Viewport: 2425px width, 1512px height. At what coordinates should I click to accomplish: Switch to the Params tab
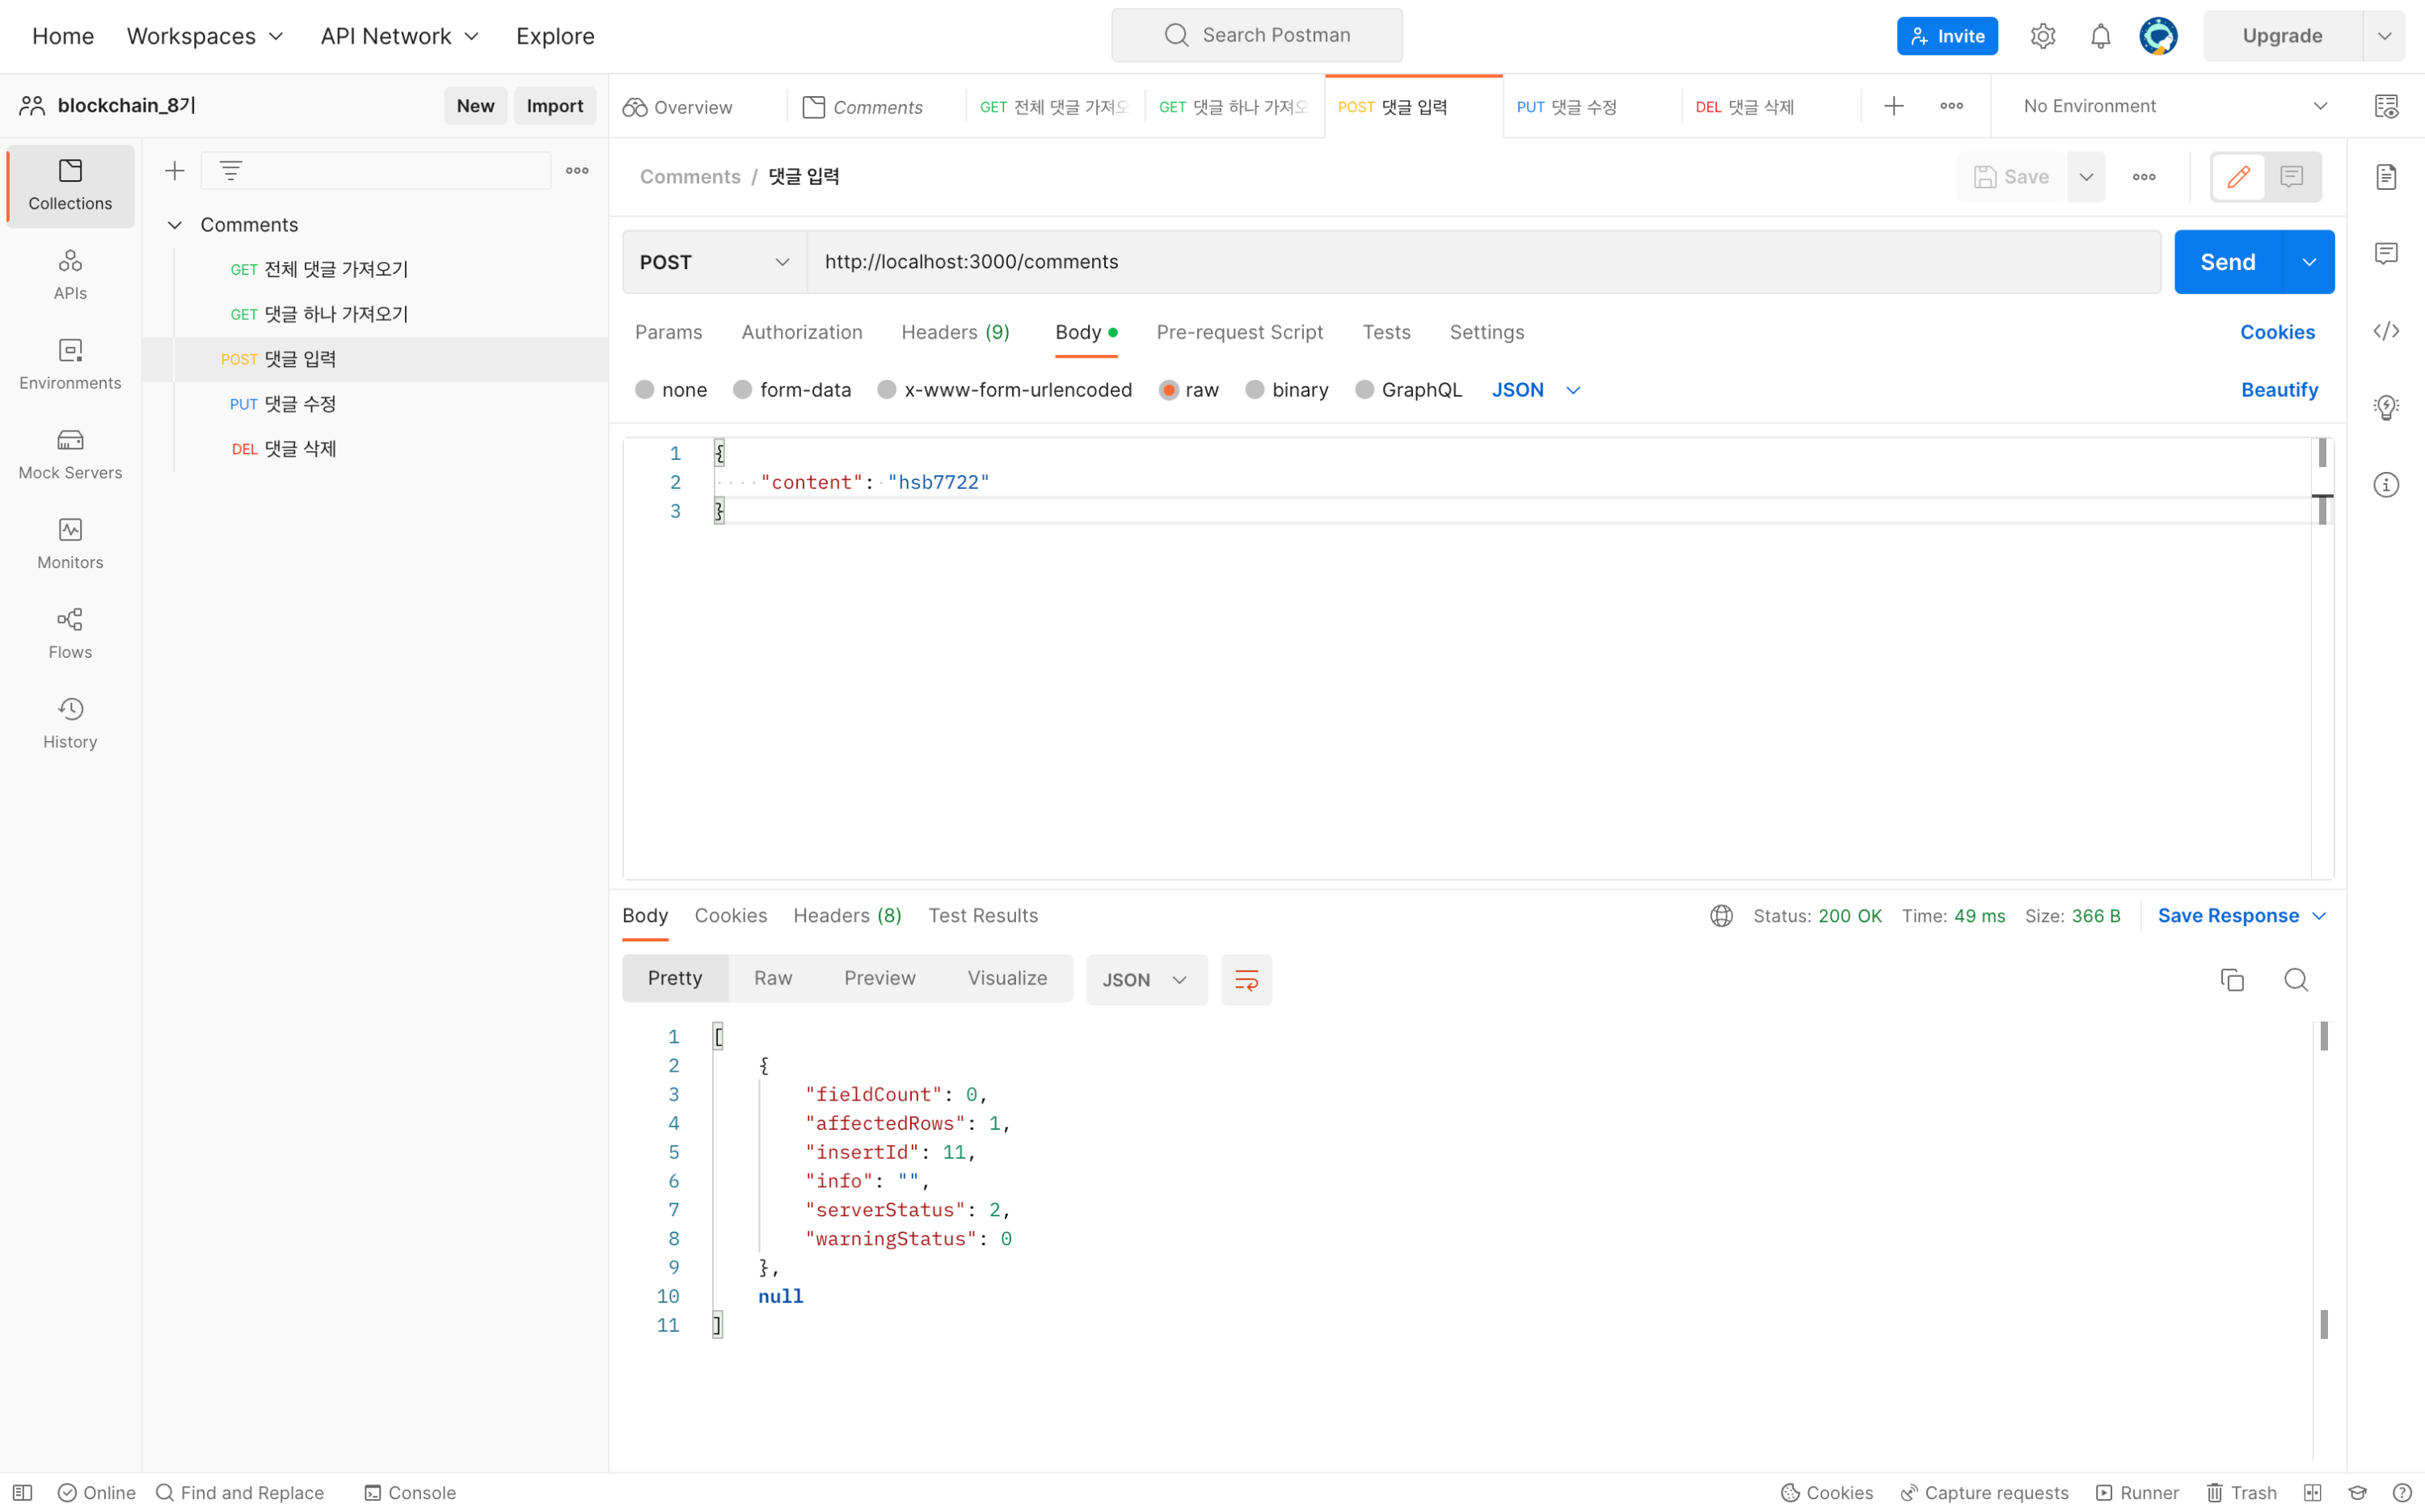tap(669, 332)
